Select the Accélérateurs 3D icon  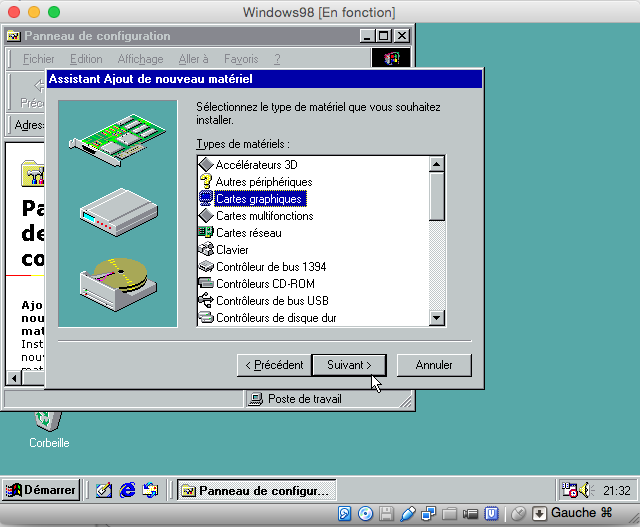point(206,165)
